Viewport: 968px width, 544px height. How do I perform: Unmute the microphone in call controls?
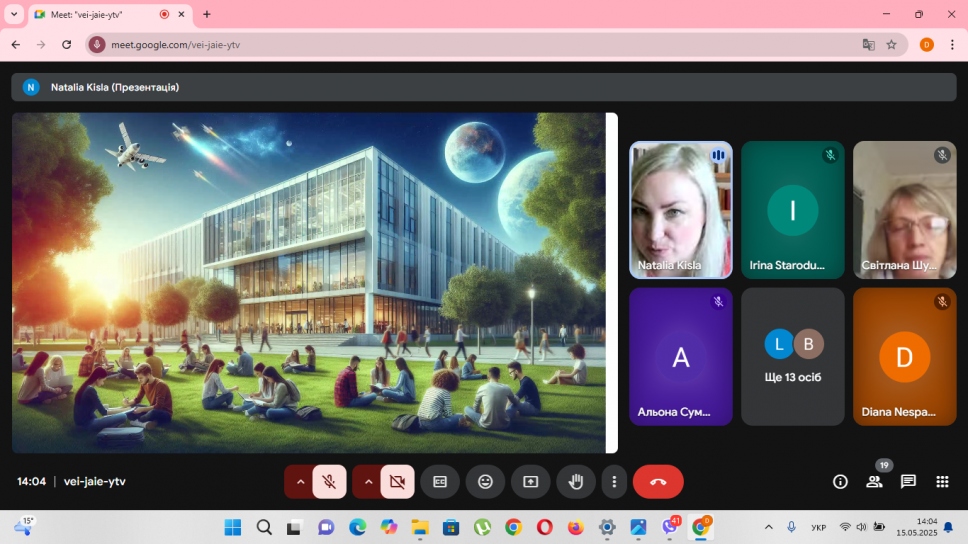point(329,482)
